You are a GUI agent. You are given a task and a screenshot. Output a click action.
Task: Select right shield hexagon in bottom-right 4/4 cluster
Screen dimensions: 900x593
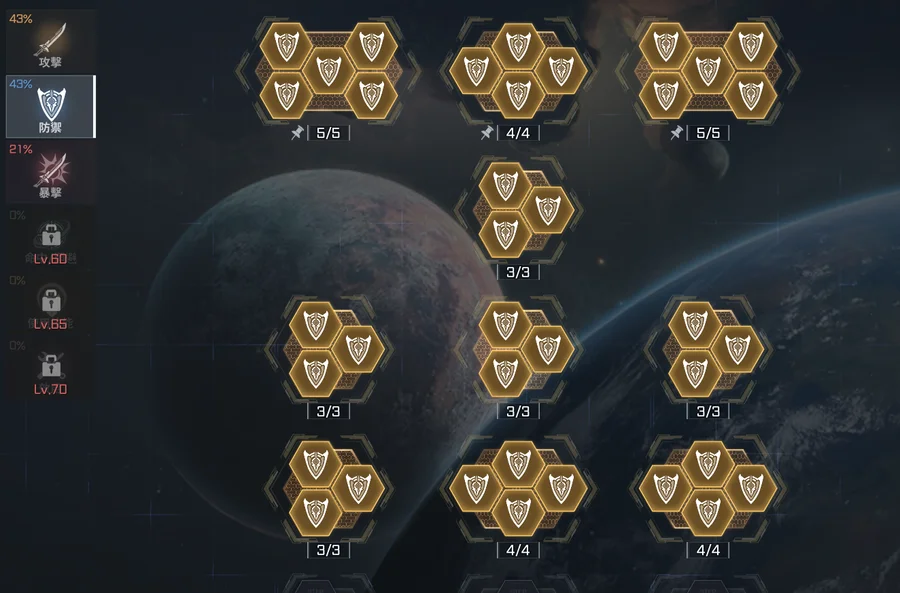pos(751,489)
